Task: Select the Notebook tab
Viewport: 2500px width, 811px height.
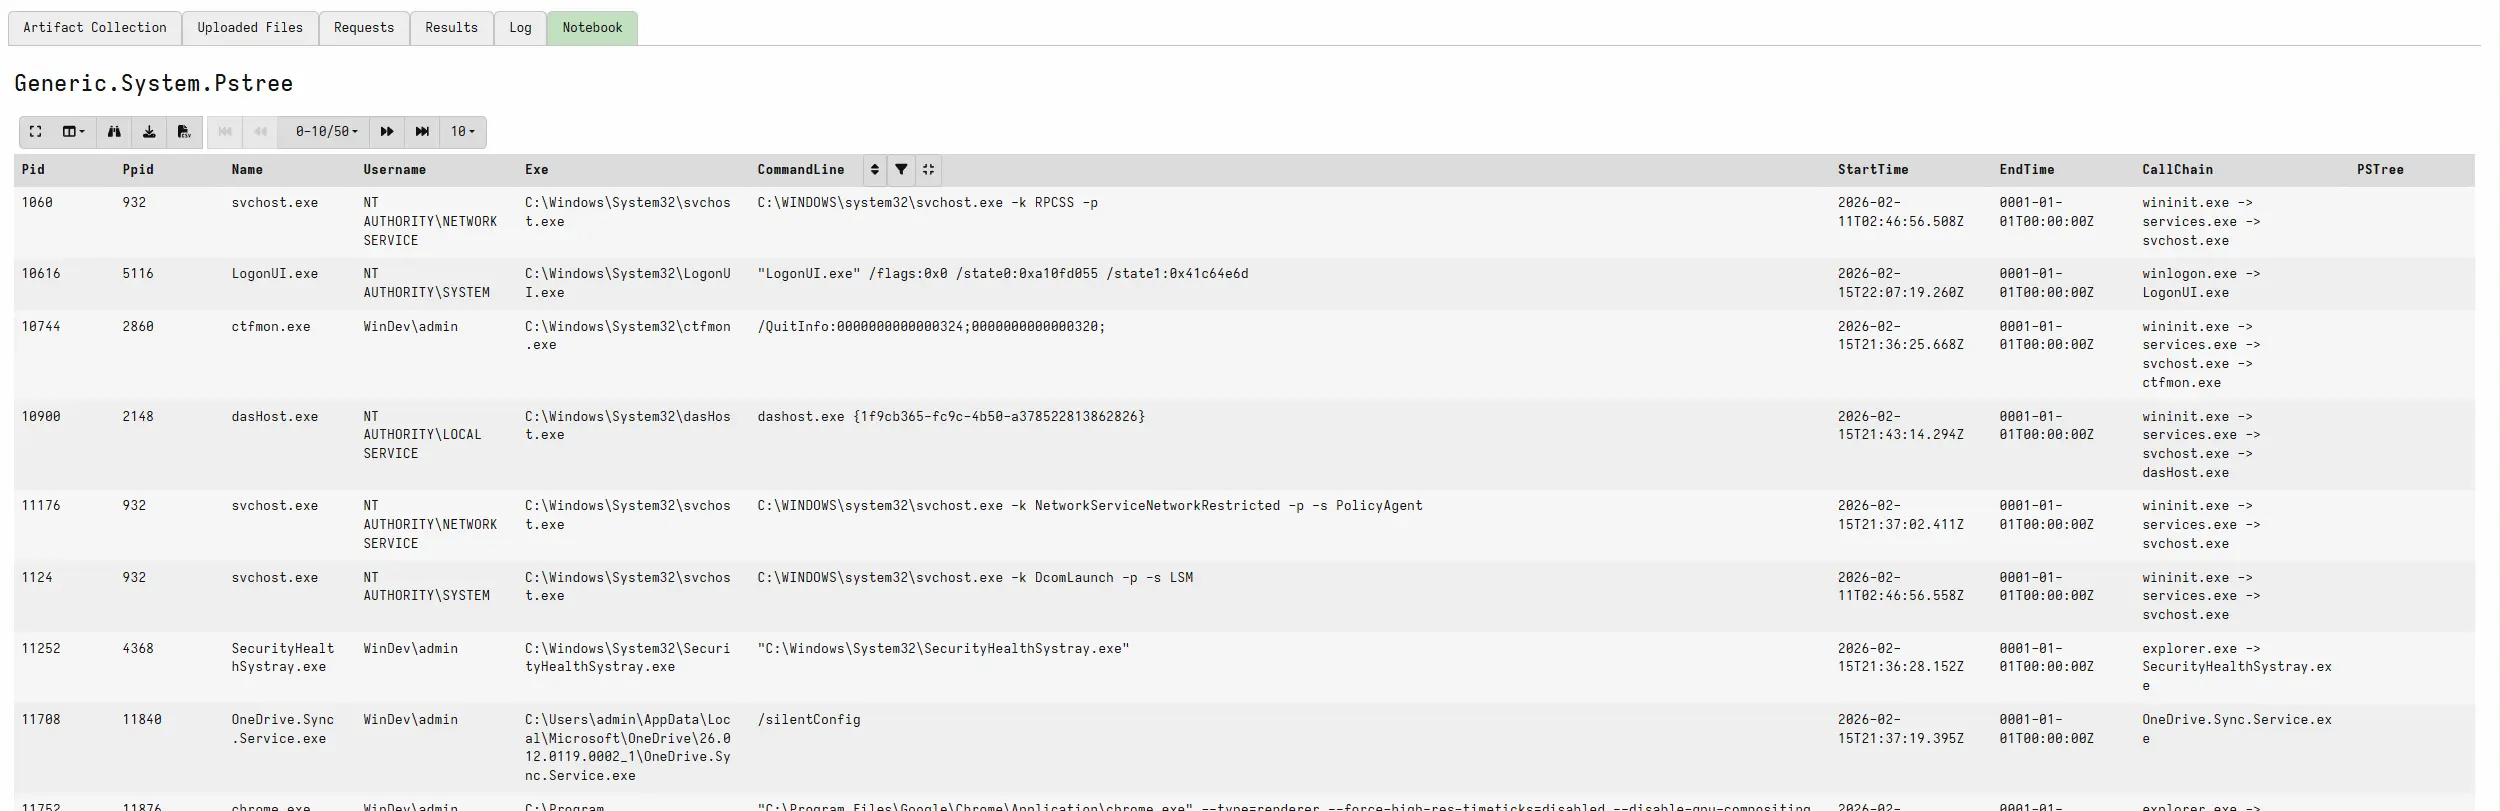Action: click(x=592, y=28)
